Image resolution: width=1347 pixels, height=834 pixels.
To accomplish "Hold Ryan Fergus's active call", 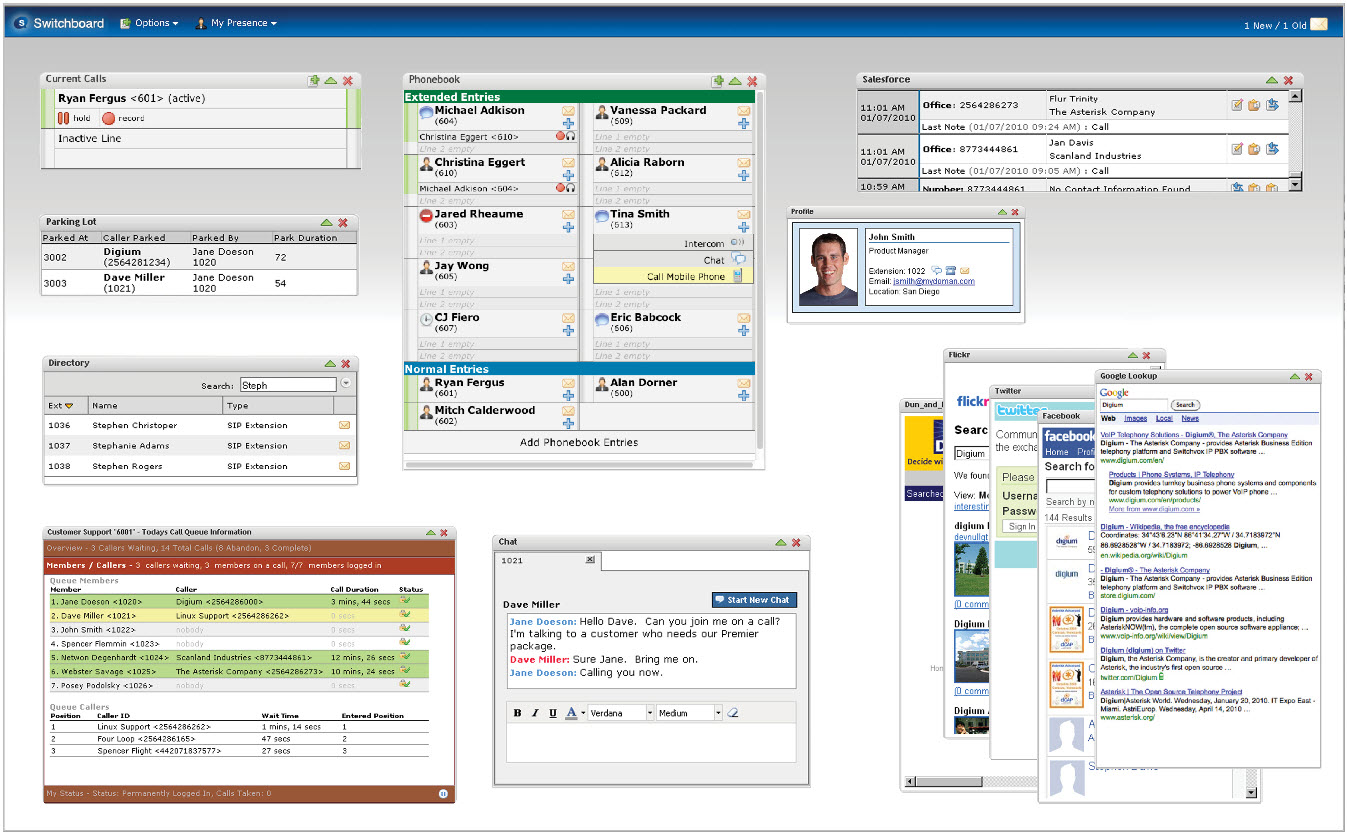I will [74, 118].
